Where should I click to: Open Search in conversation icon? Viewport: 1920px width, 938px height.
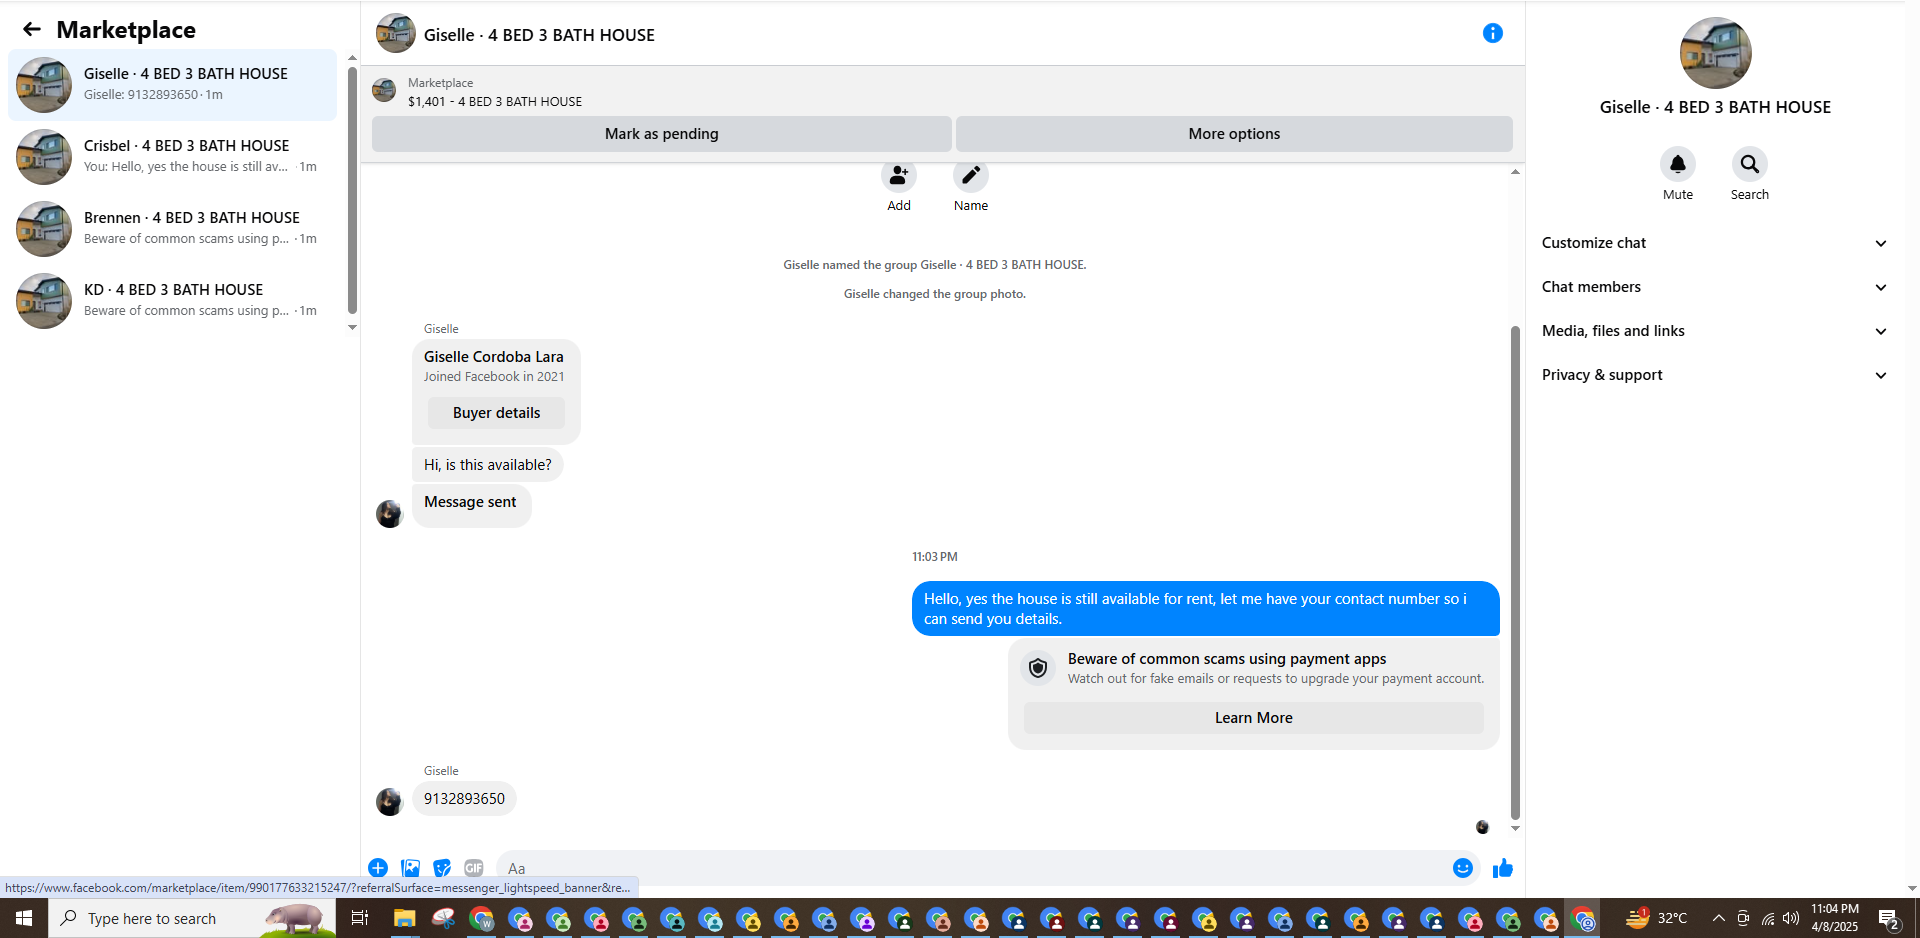tap(1749, 164)
